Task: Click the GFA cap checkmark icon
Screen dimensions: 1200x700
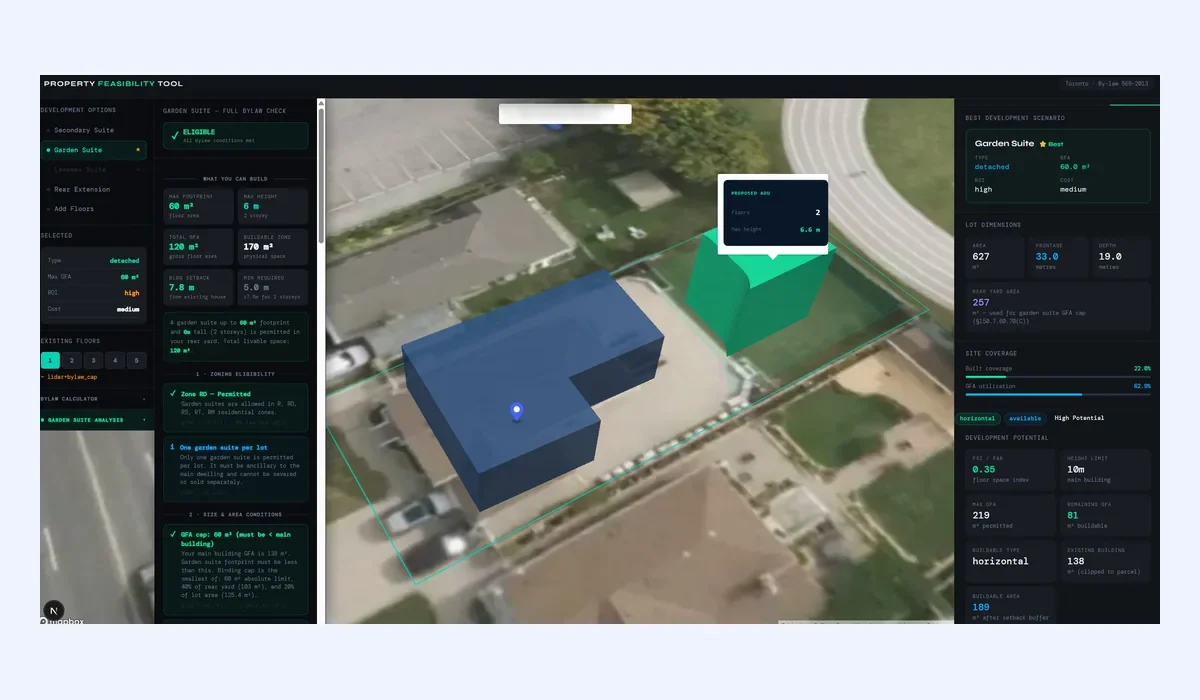Action: pyautogui.click(x=174, y=534)
